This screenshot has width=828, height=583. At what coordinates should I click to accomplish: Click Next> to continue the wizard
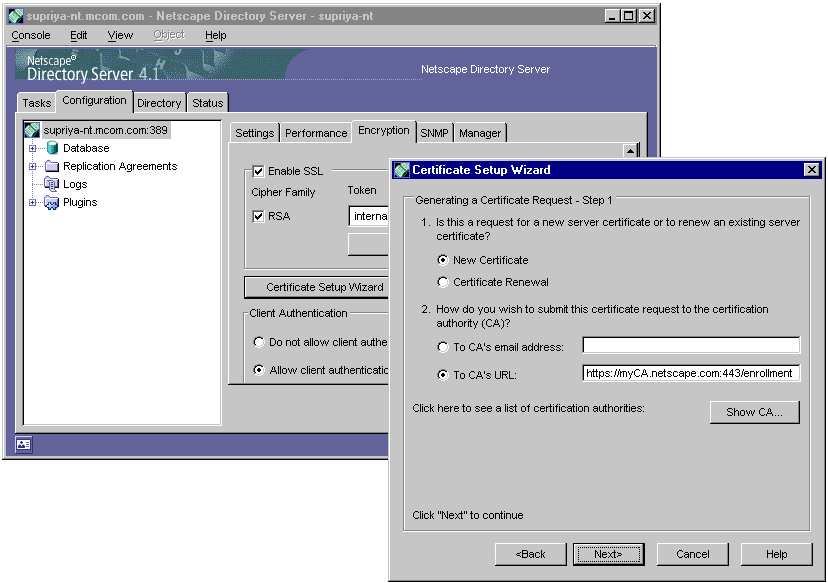[x=608, y=554]
